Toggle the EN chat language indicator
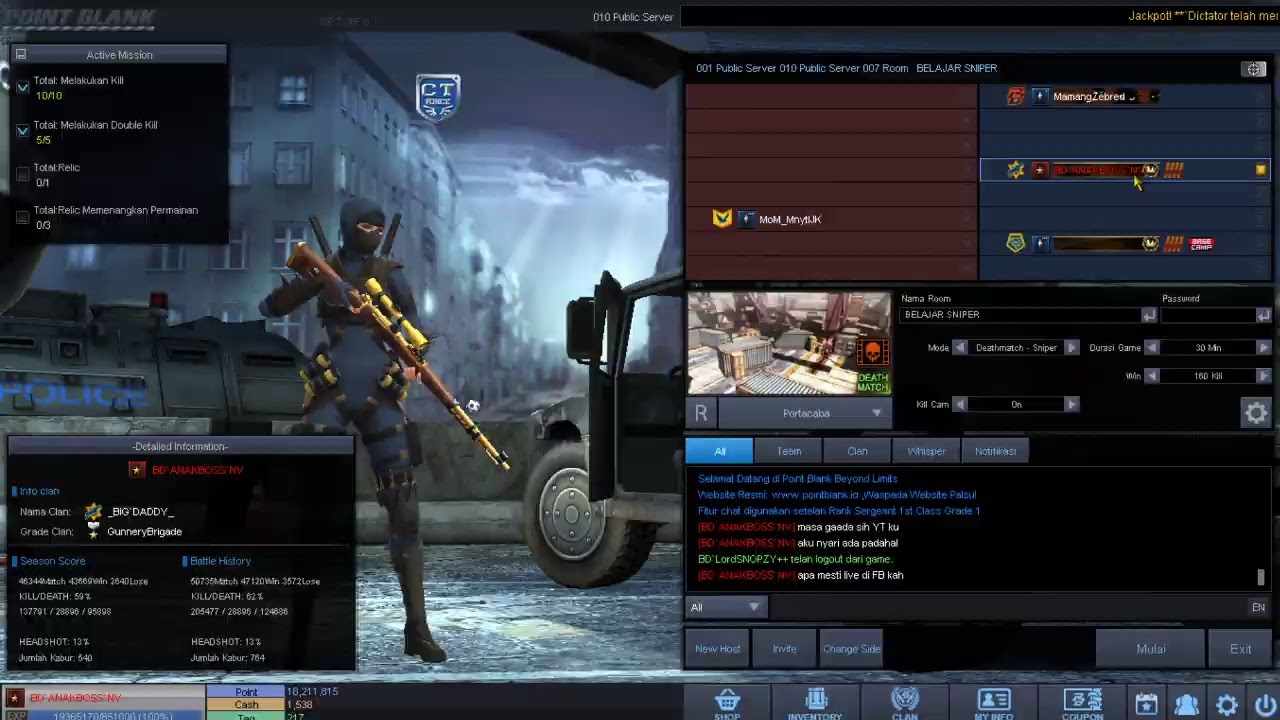 (1258, 607)
